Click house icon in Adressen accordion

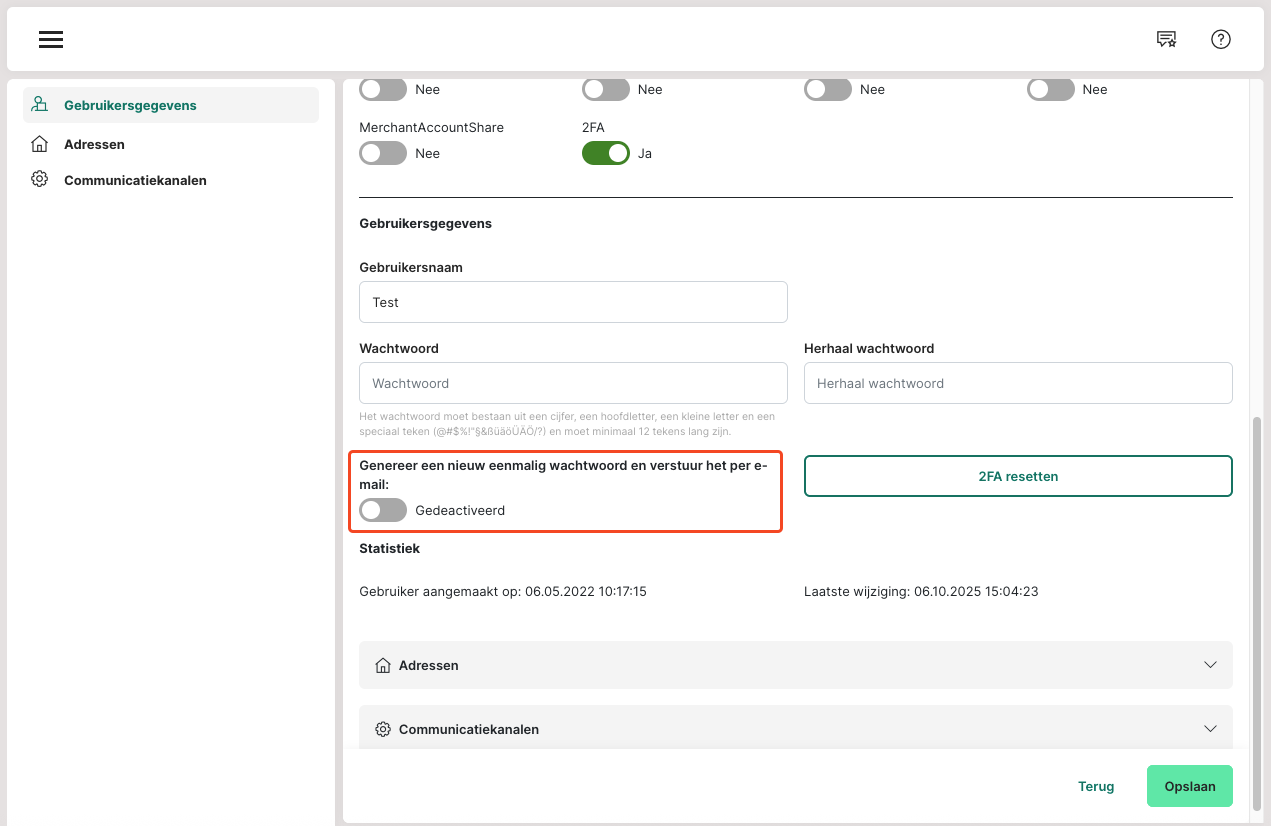click(382, 665)
